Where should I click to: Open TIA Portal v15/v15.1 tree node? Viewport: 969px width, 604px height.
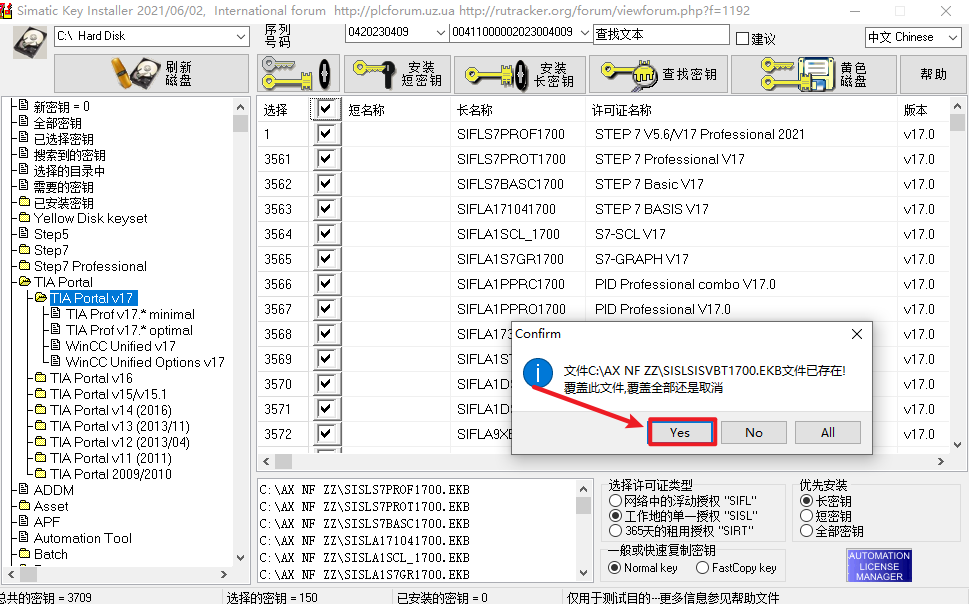coord(108,394)
